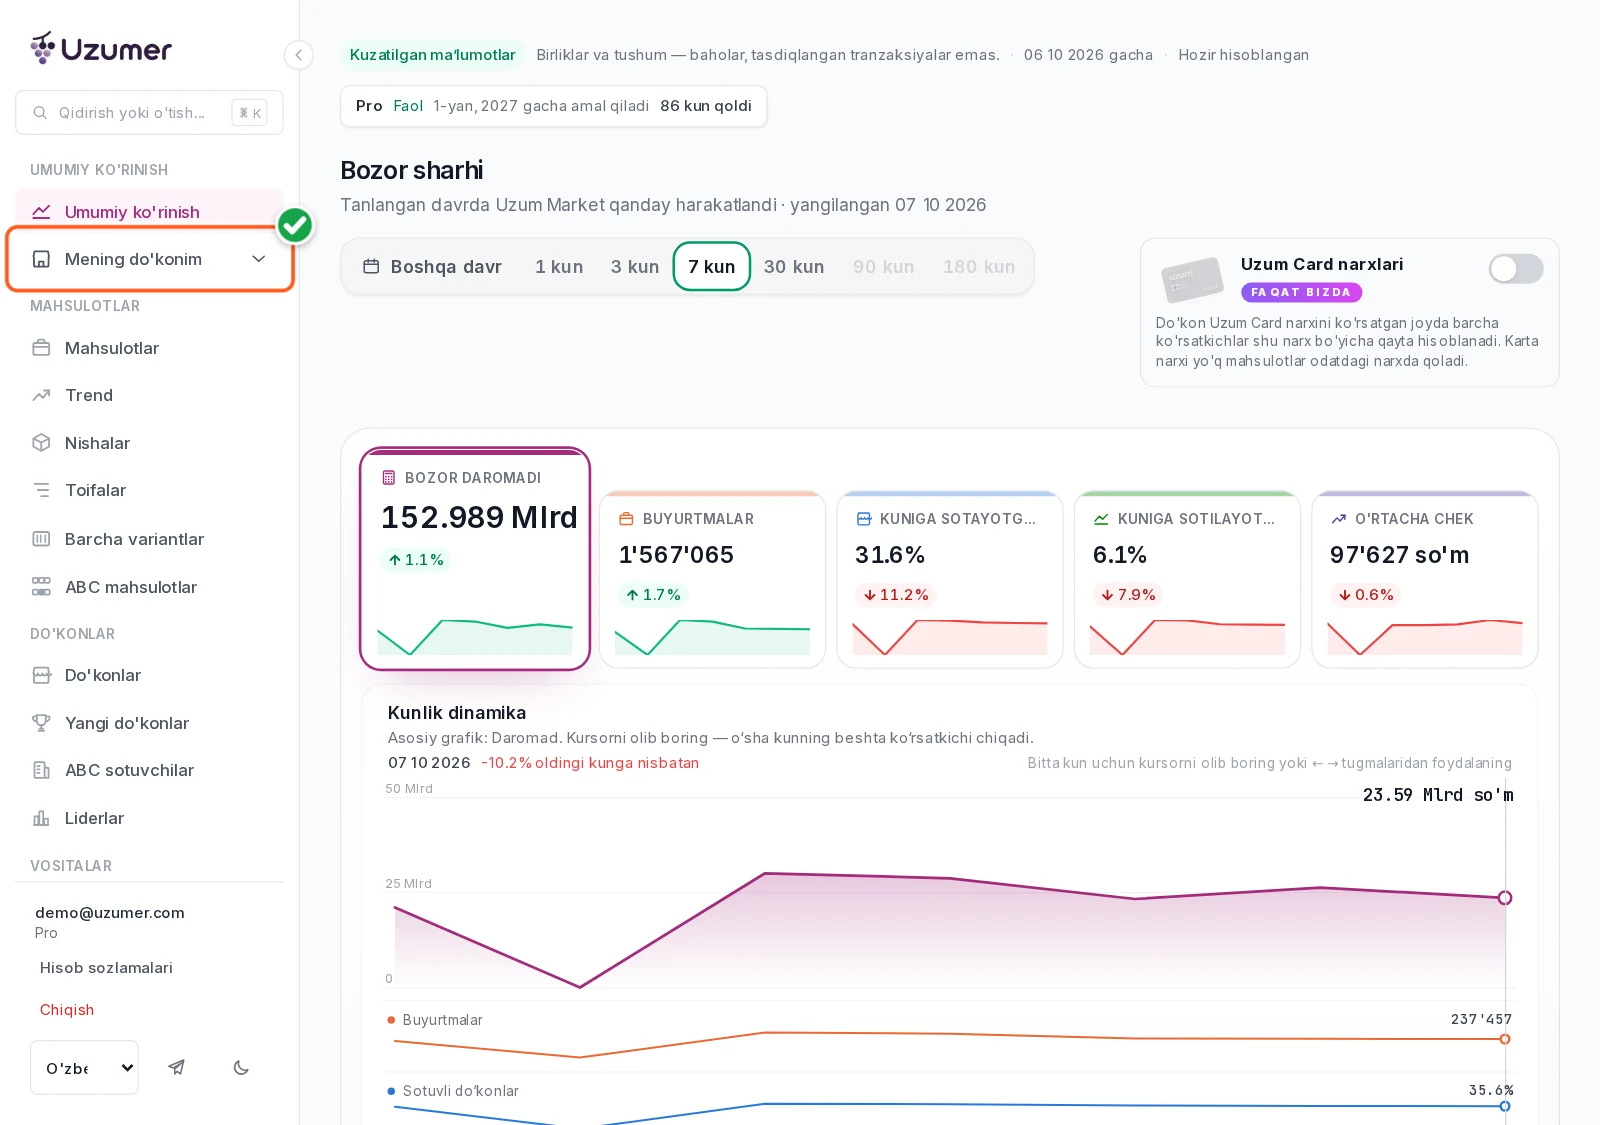The image size is (1600, 1125).
Task: Open the O'zbek language dropdown
Action: (85, 1067)
